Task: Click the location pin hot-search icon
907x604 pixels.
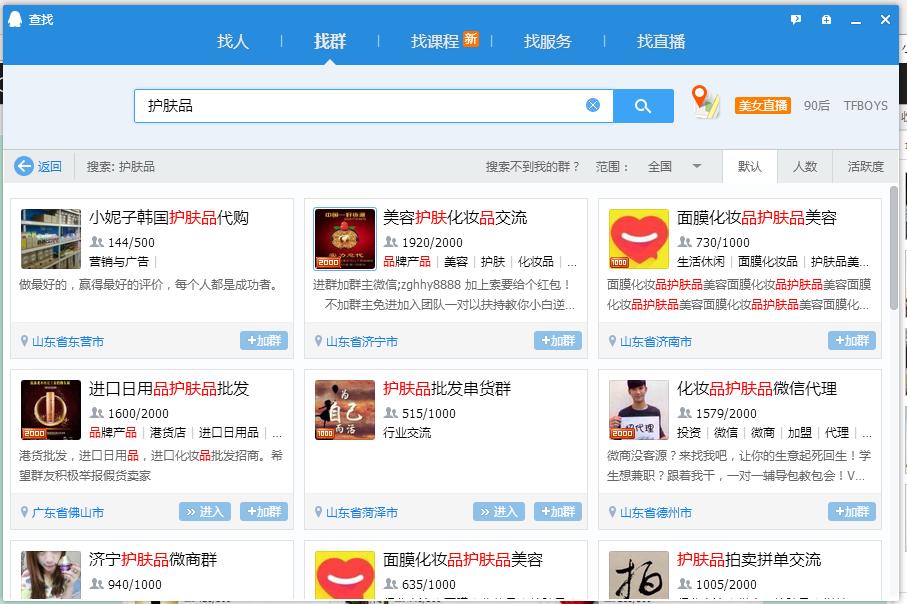Action: point(704,104)
